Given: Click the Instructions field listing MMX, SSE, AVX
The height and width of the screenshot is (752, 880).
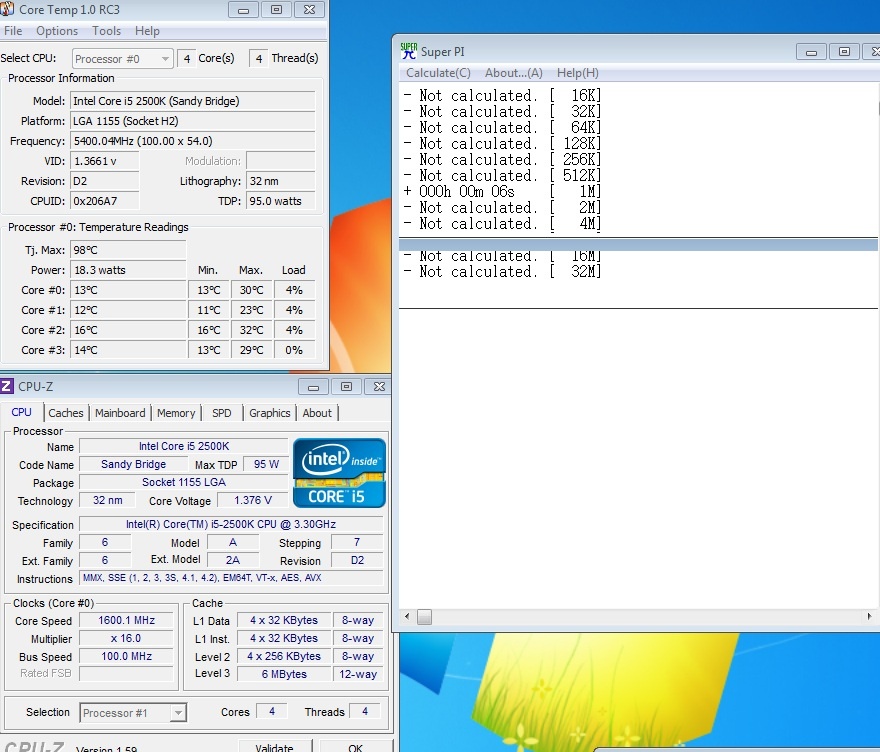Looking at the screenshot, I should pos(231,578).
